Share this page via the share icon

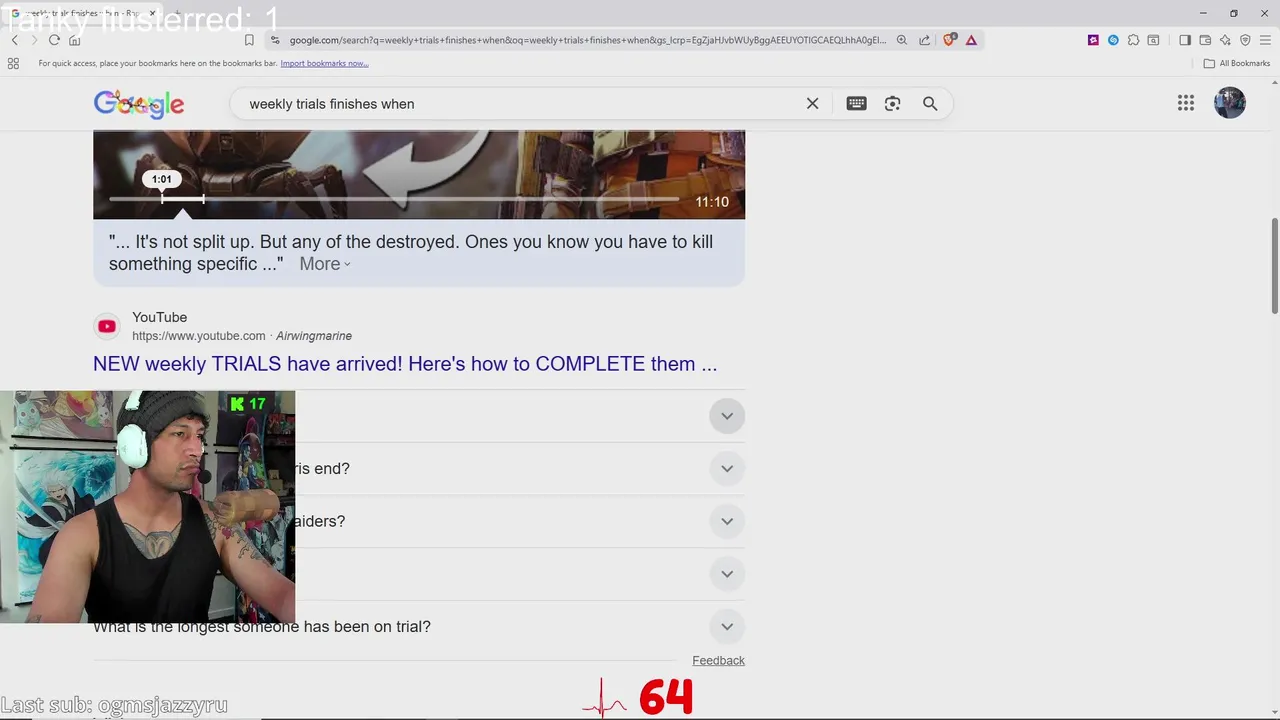[x=924, y=40]
